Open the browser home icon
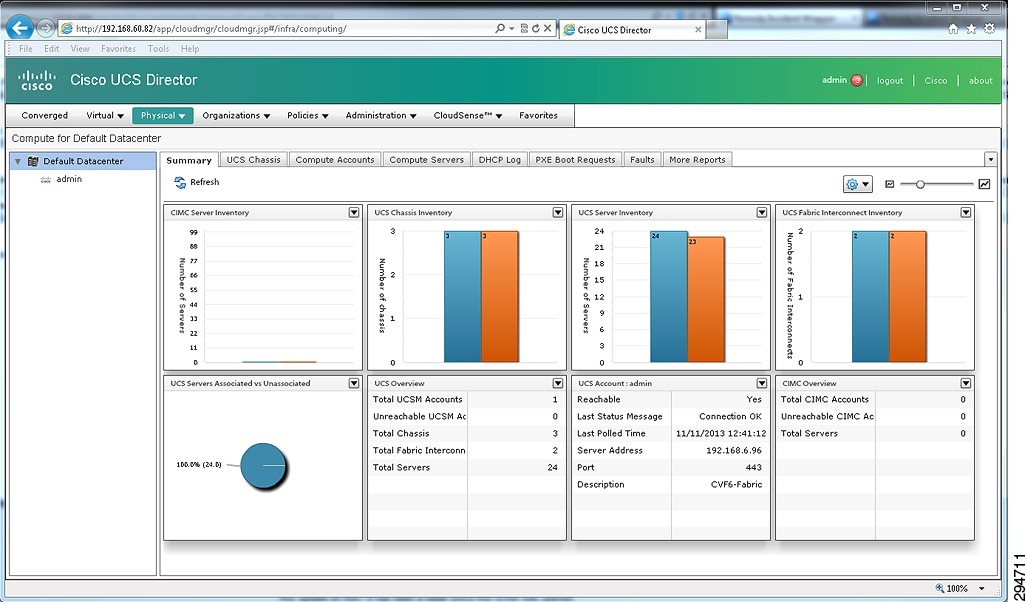This screenshot has height=602, width=1026. (953, 28)
